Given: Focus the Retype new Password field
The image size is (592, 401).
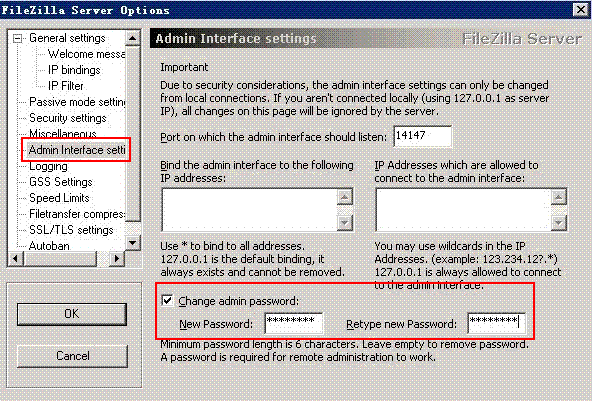Looking at the screenshot, I should [496, 323].
